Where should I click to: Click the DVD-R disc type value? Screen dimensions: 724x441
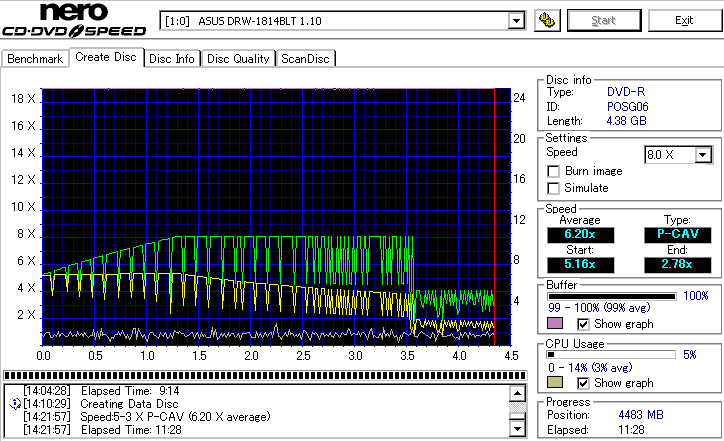coord(626,92)
